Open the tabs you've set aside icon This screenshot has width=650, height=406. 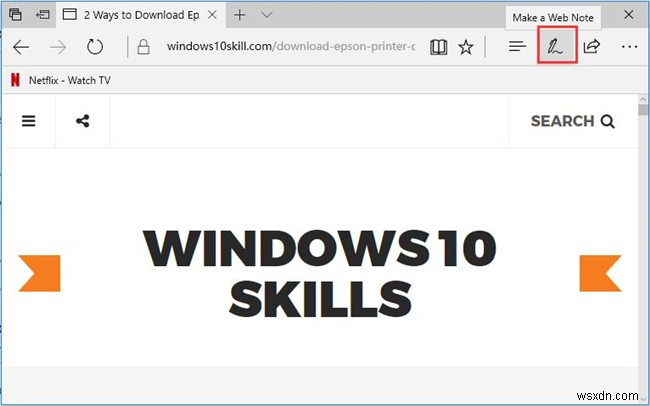click(15, 15)
